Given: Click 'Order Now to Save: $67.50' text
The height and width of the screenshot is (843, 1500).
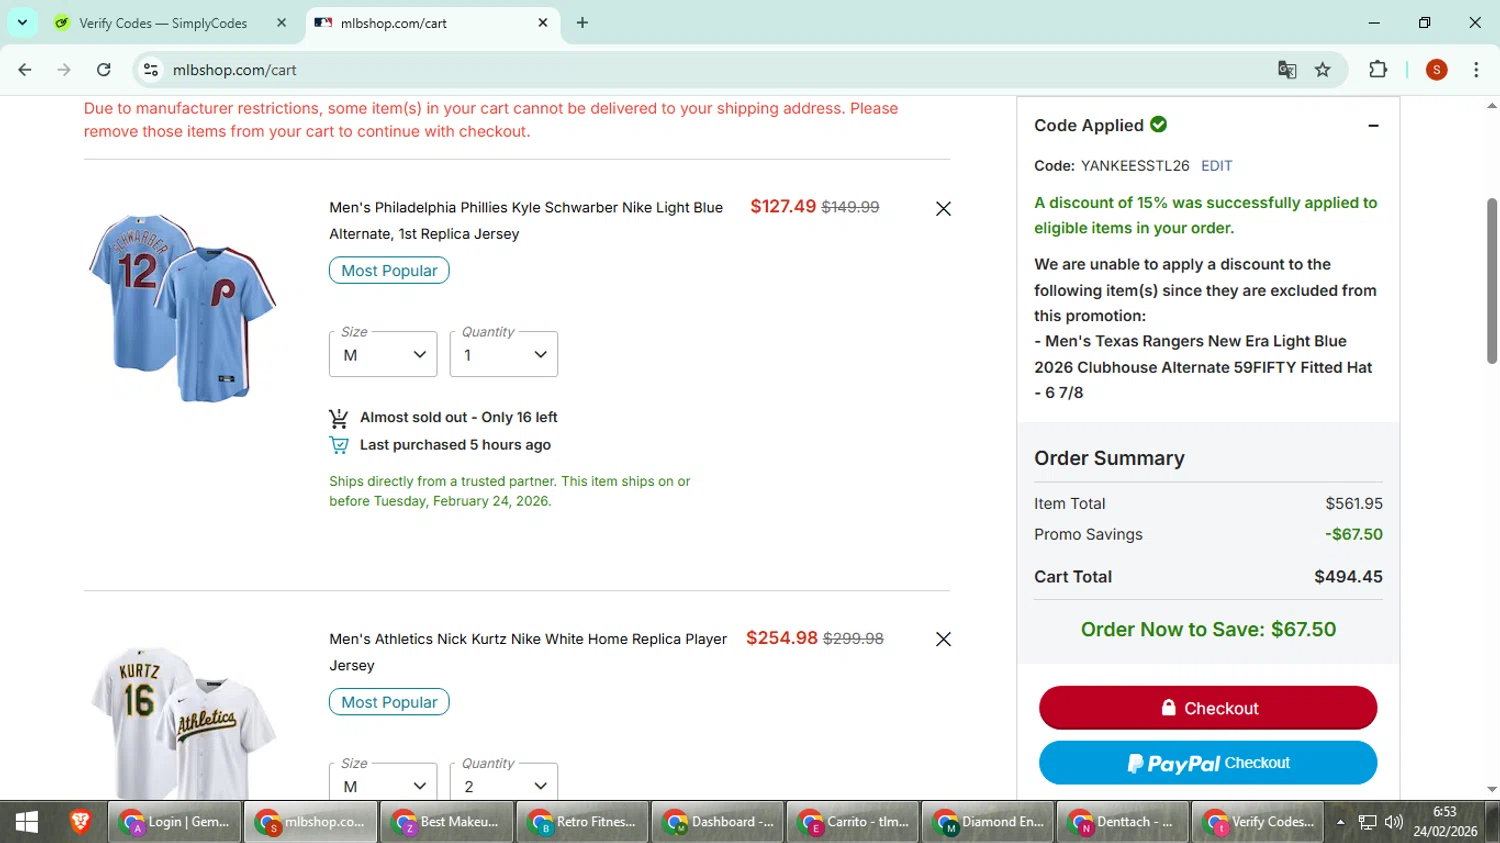Looking at the screenshot, I should coord(1208,629).
